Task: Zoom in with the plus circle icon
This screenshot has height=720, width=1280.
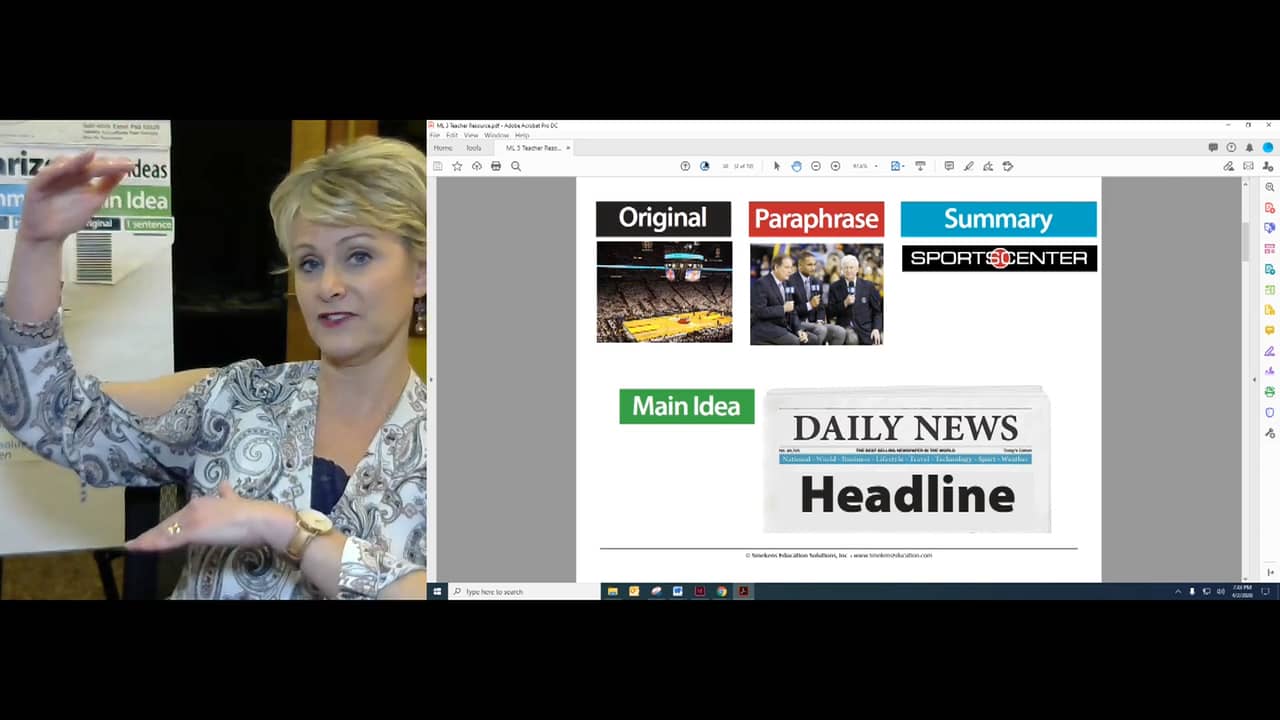Action: (x=835, y=166)
